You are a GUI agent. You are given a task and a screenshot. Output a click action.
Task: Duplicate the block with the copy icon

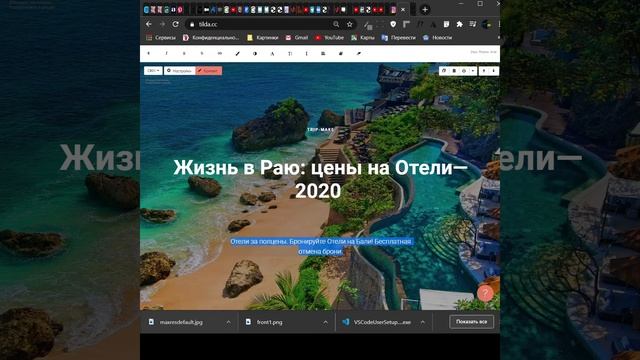pyautogui.click(x=444, y=71)
